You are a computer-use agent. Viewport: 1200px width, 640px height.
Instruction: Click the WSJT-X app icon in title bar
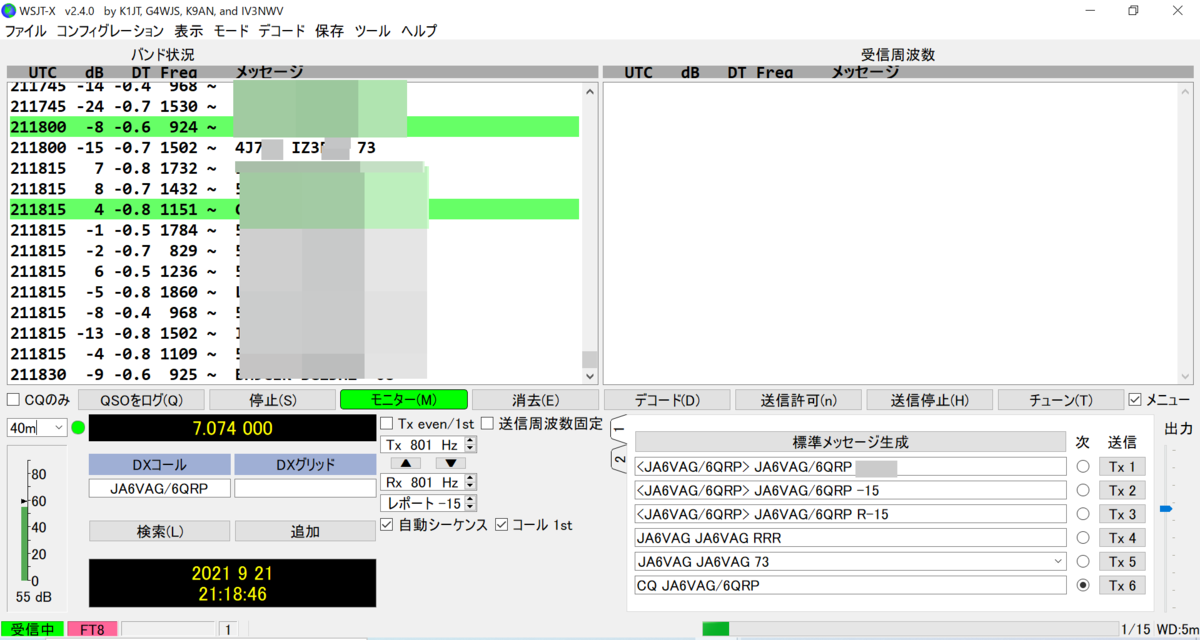point(10,10)
